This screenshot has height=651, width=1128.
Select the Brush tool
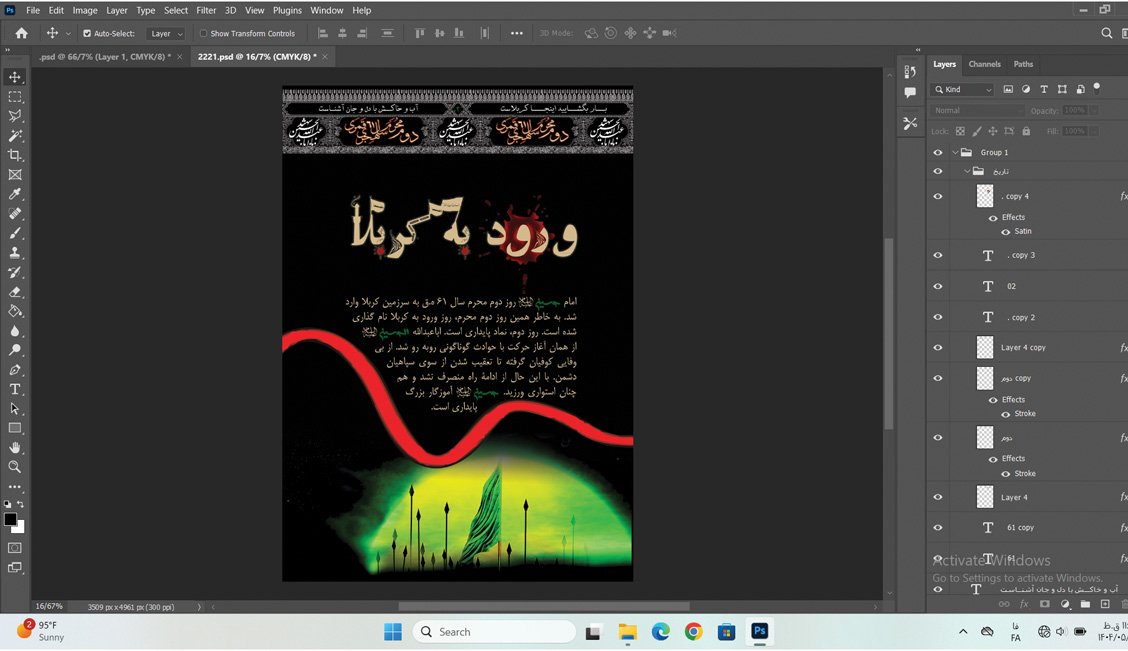[14, 233]
